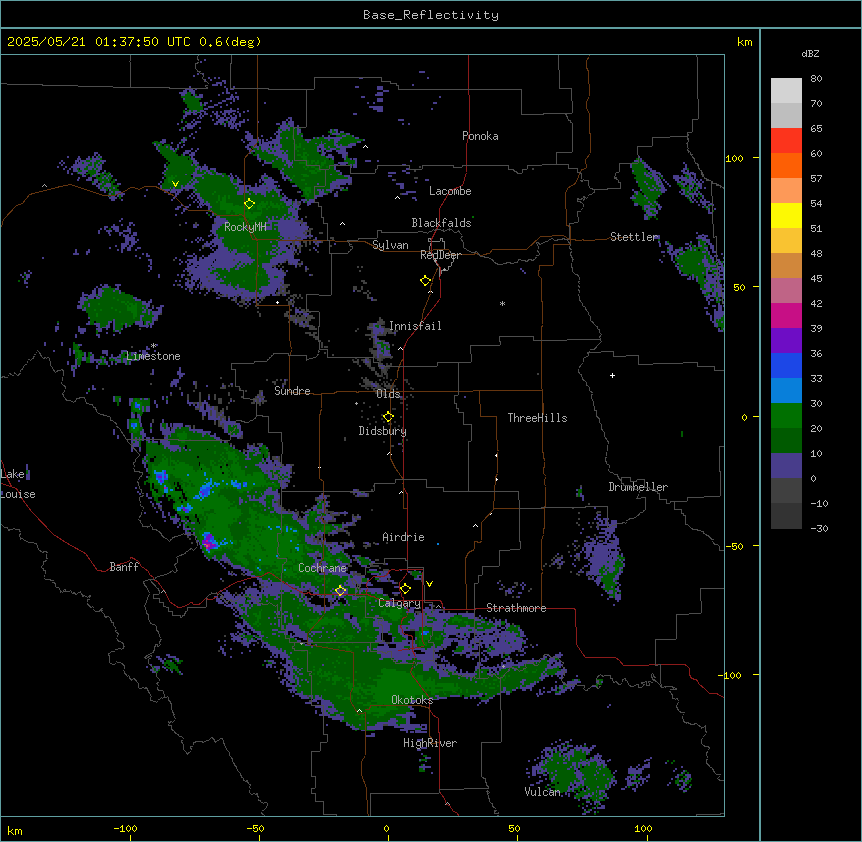Click the Innisfail label
This screenshot has height=842, width=862.
click(x=415, y=326)
